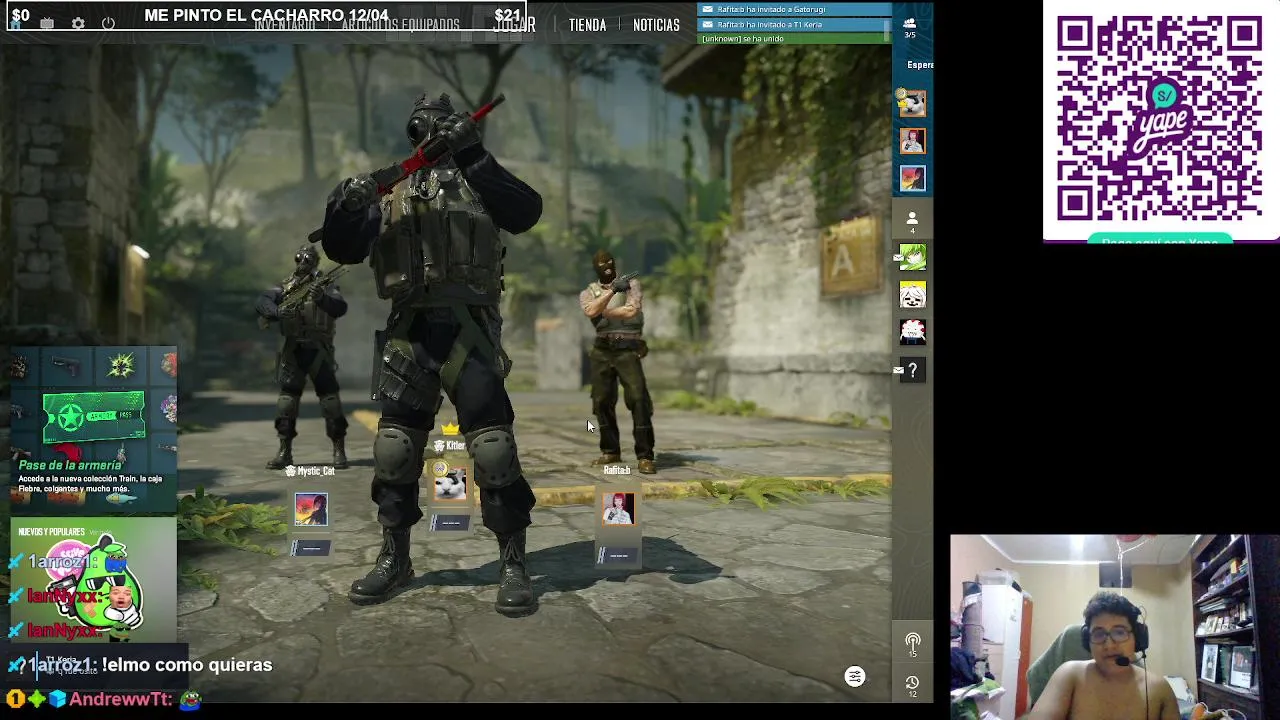Open the Inventario tab
Image resolution: width=1280 pixels, height=720 pixels.
[x=285, y=25]
